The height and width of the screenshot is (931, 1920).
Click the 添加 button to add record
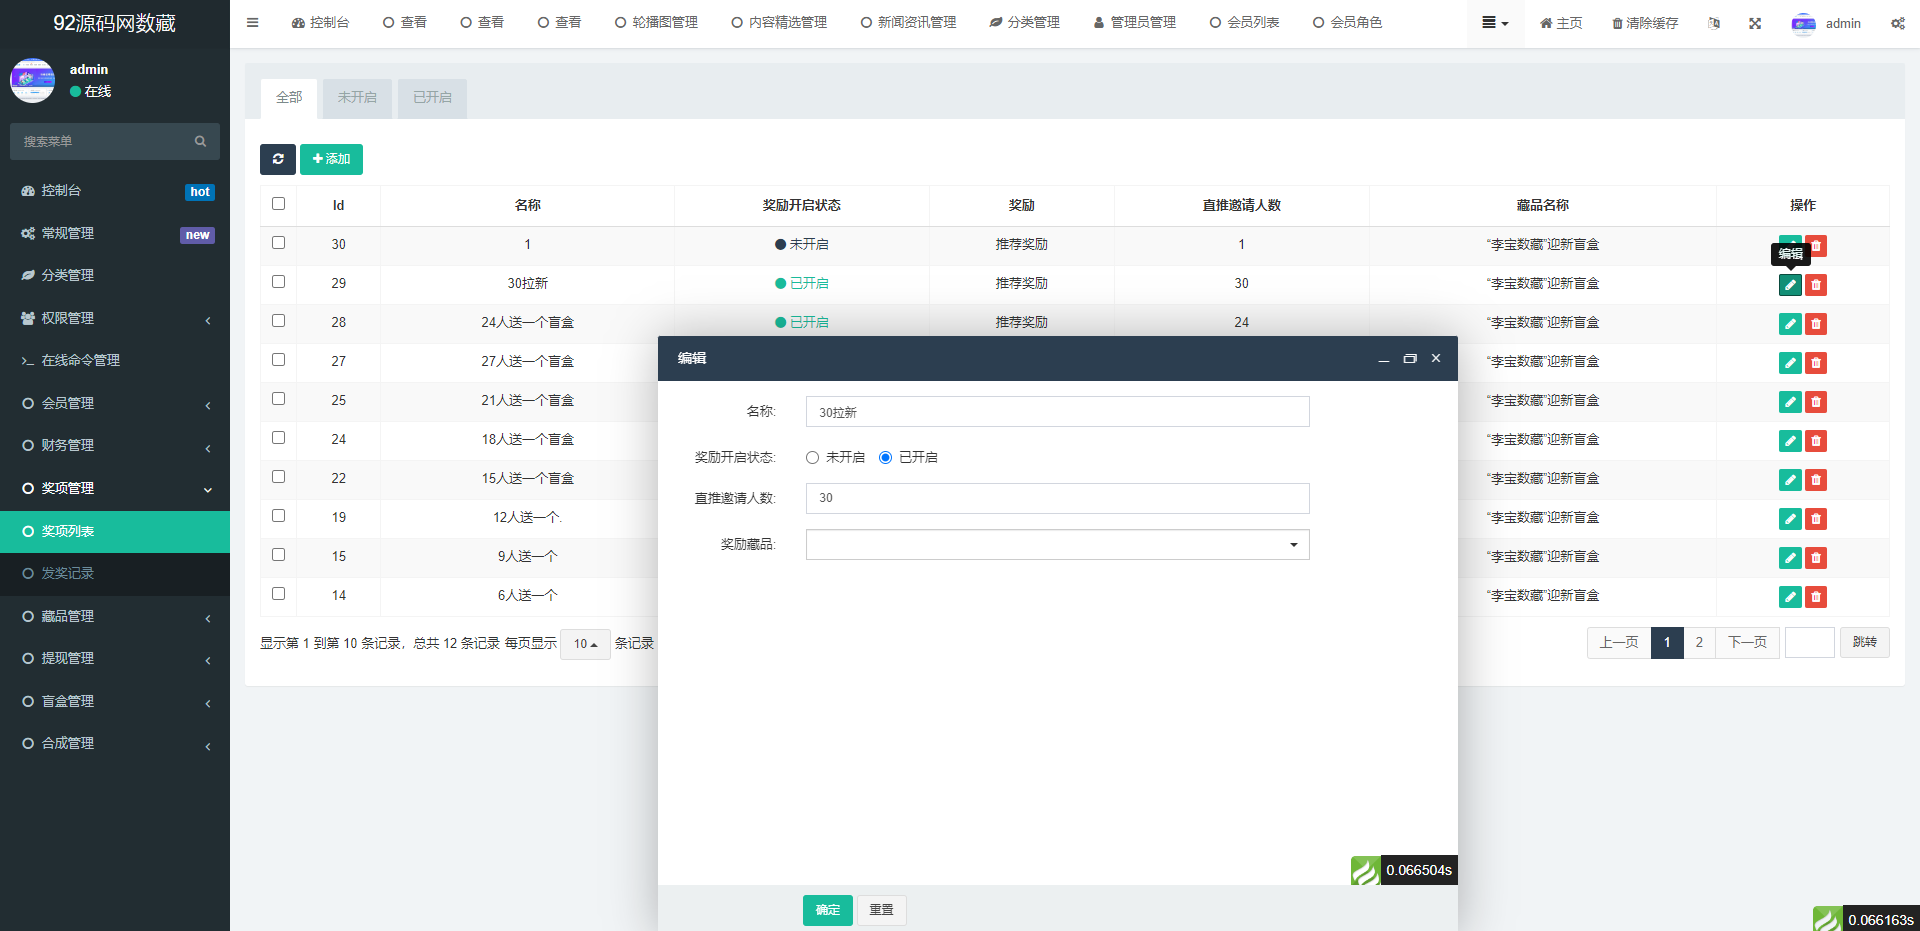pyautogui.click(x=331, y=159)
